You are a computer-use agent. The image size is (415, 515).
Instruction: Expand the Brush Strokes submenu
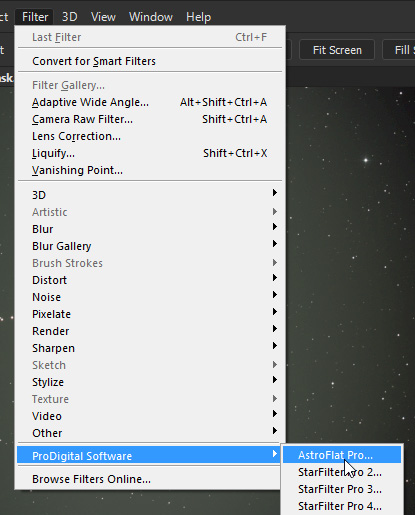tap(150, 263)
